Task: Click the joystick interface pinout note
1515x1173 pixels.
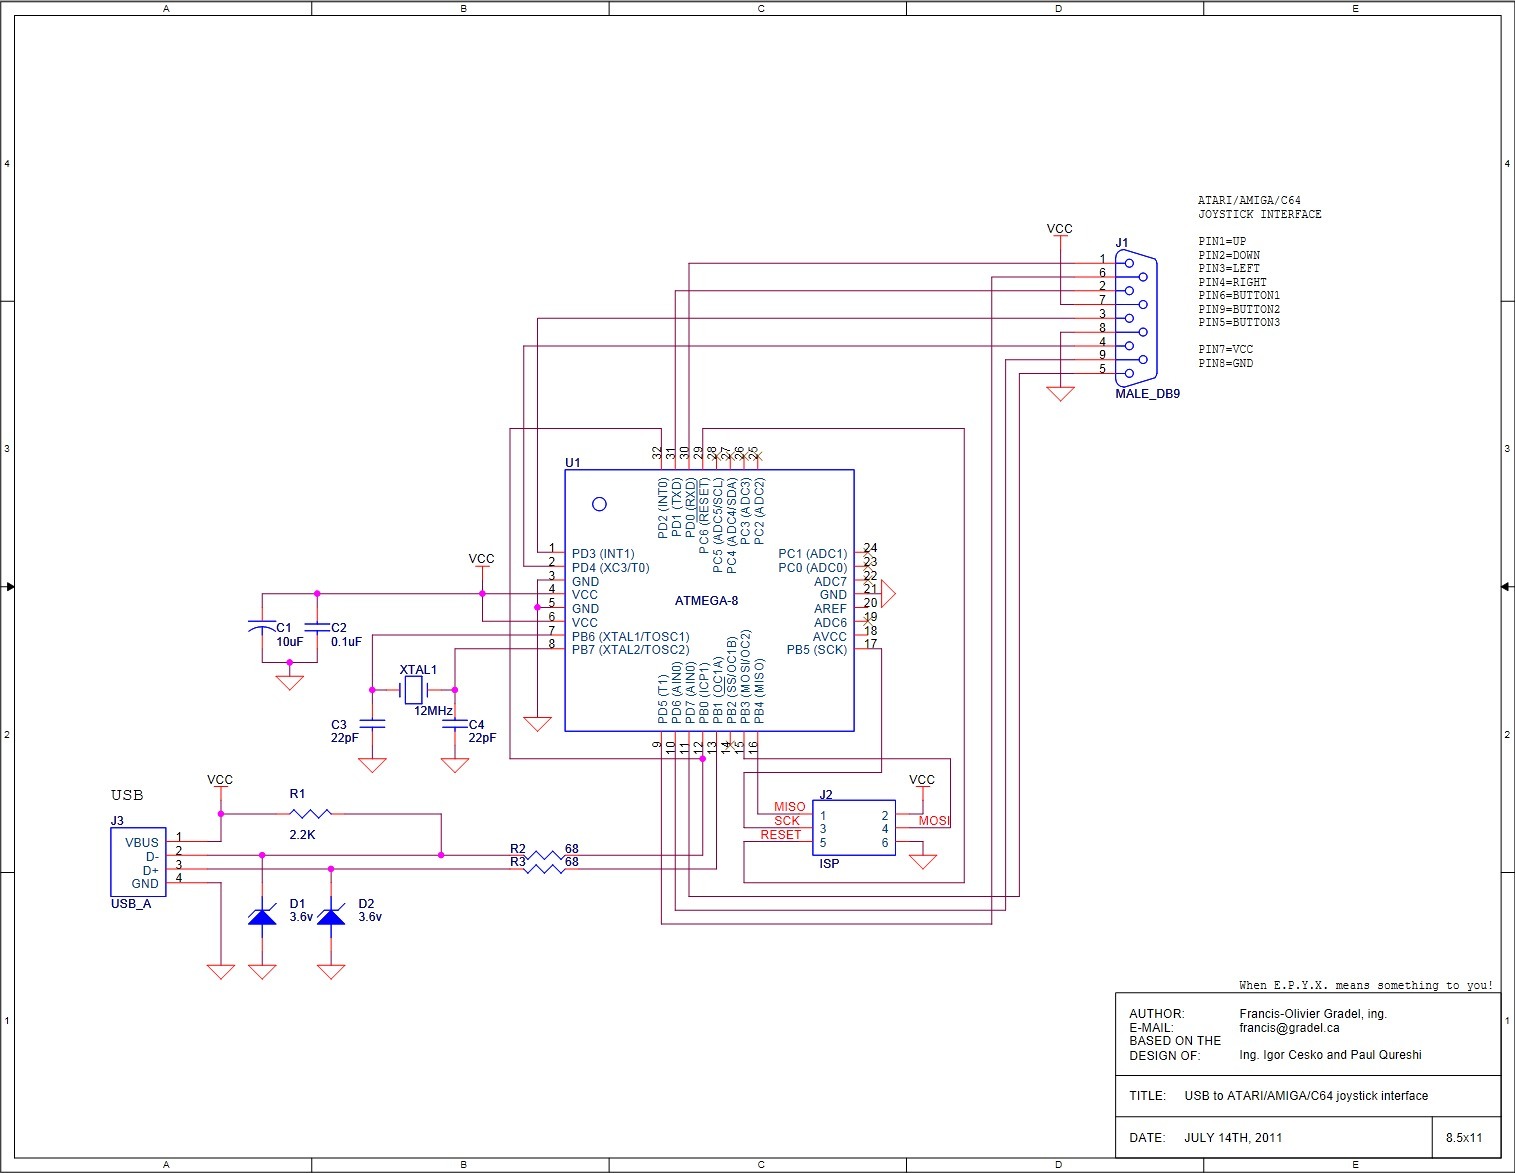Action: click(1260, 282)
